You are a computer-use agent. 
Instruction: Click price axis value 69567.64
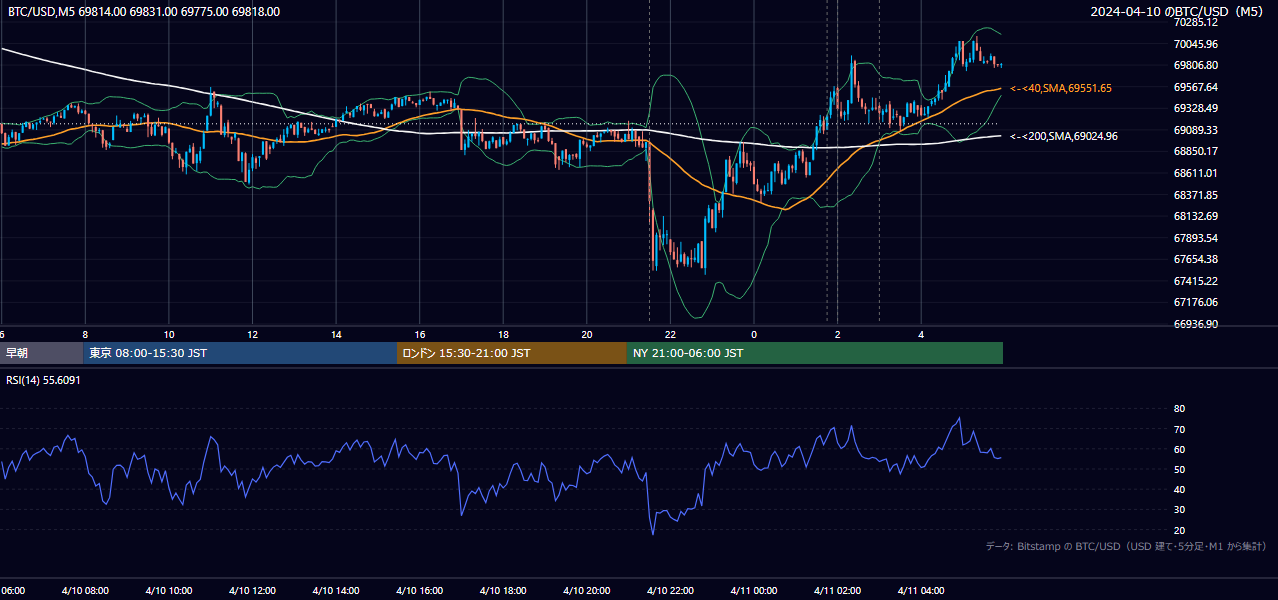(1195, 87)
